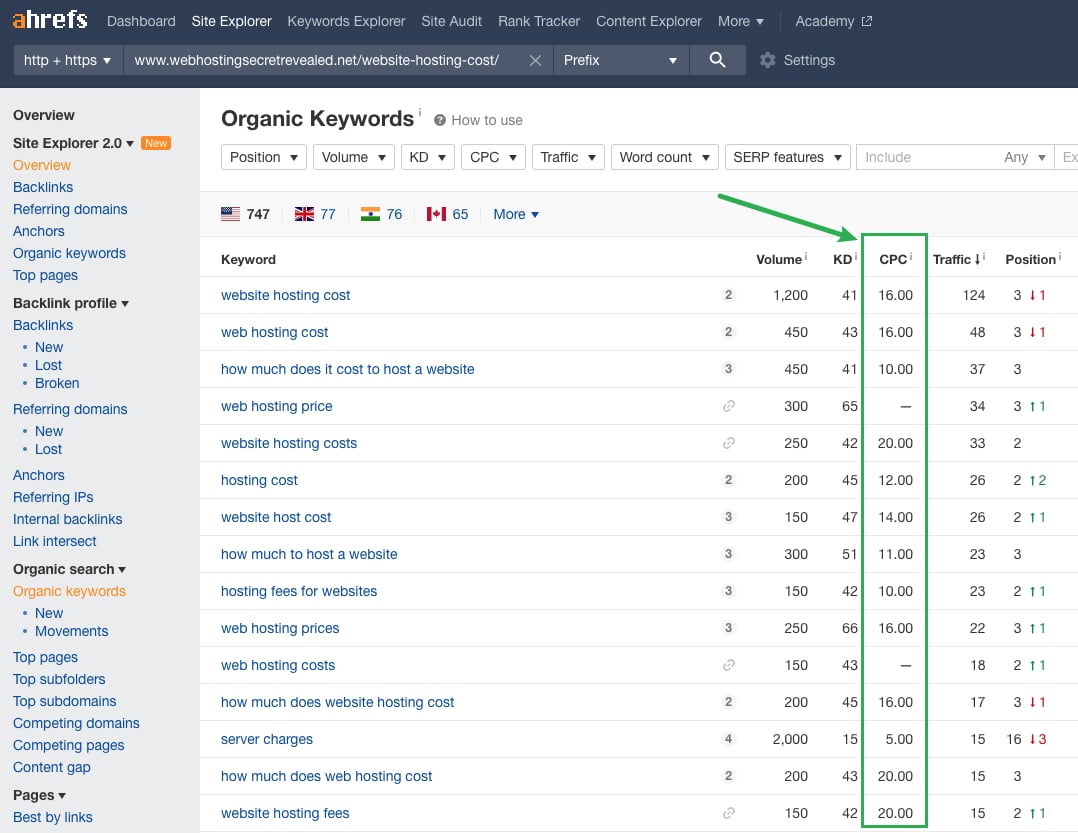The height and width of the screenshot is (833, 1078).
Task: Click SERP badge 4 on server charges row
Action: pos(728,739)
